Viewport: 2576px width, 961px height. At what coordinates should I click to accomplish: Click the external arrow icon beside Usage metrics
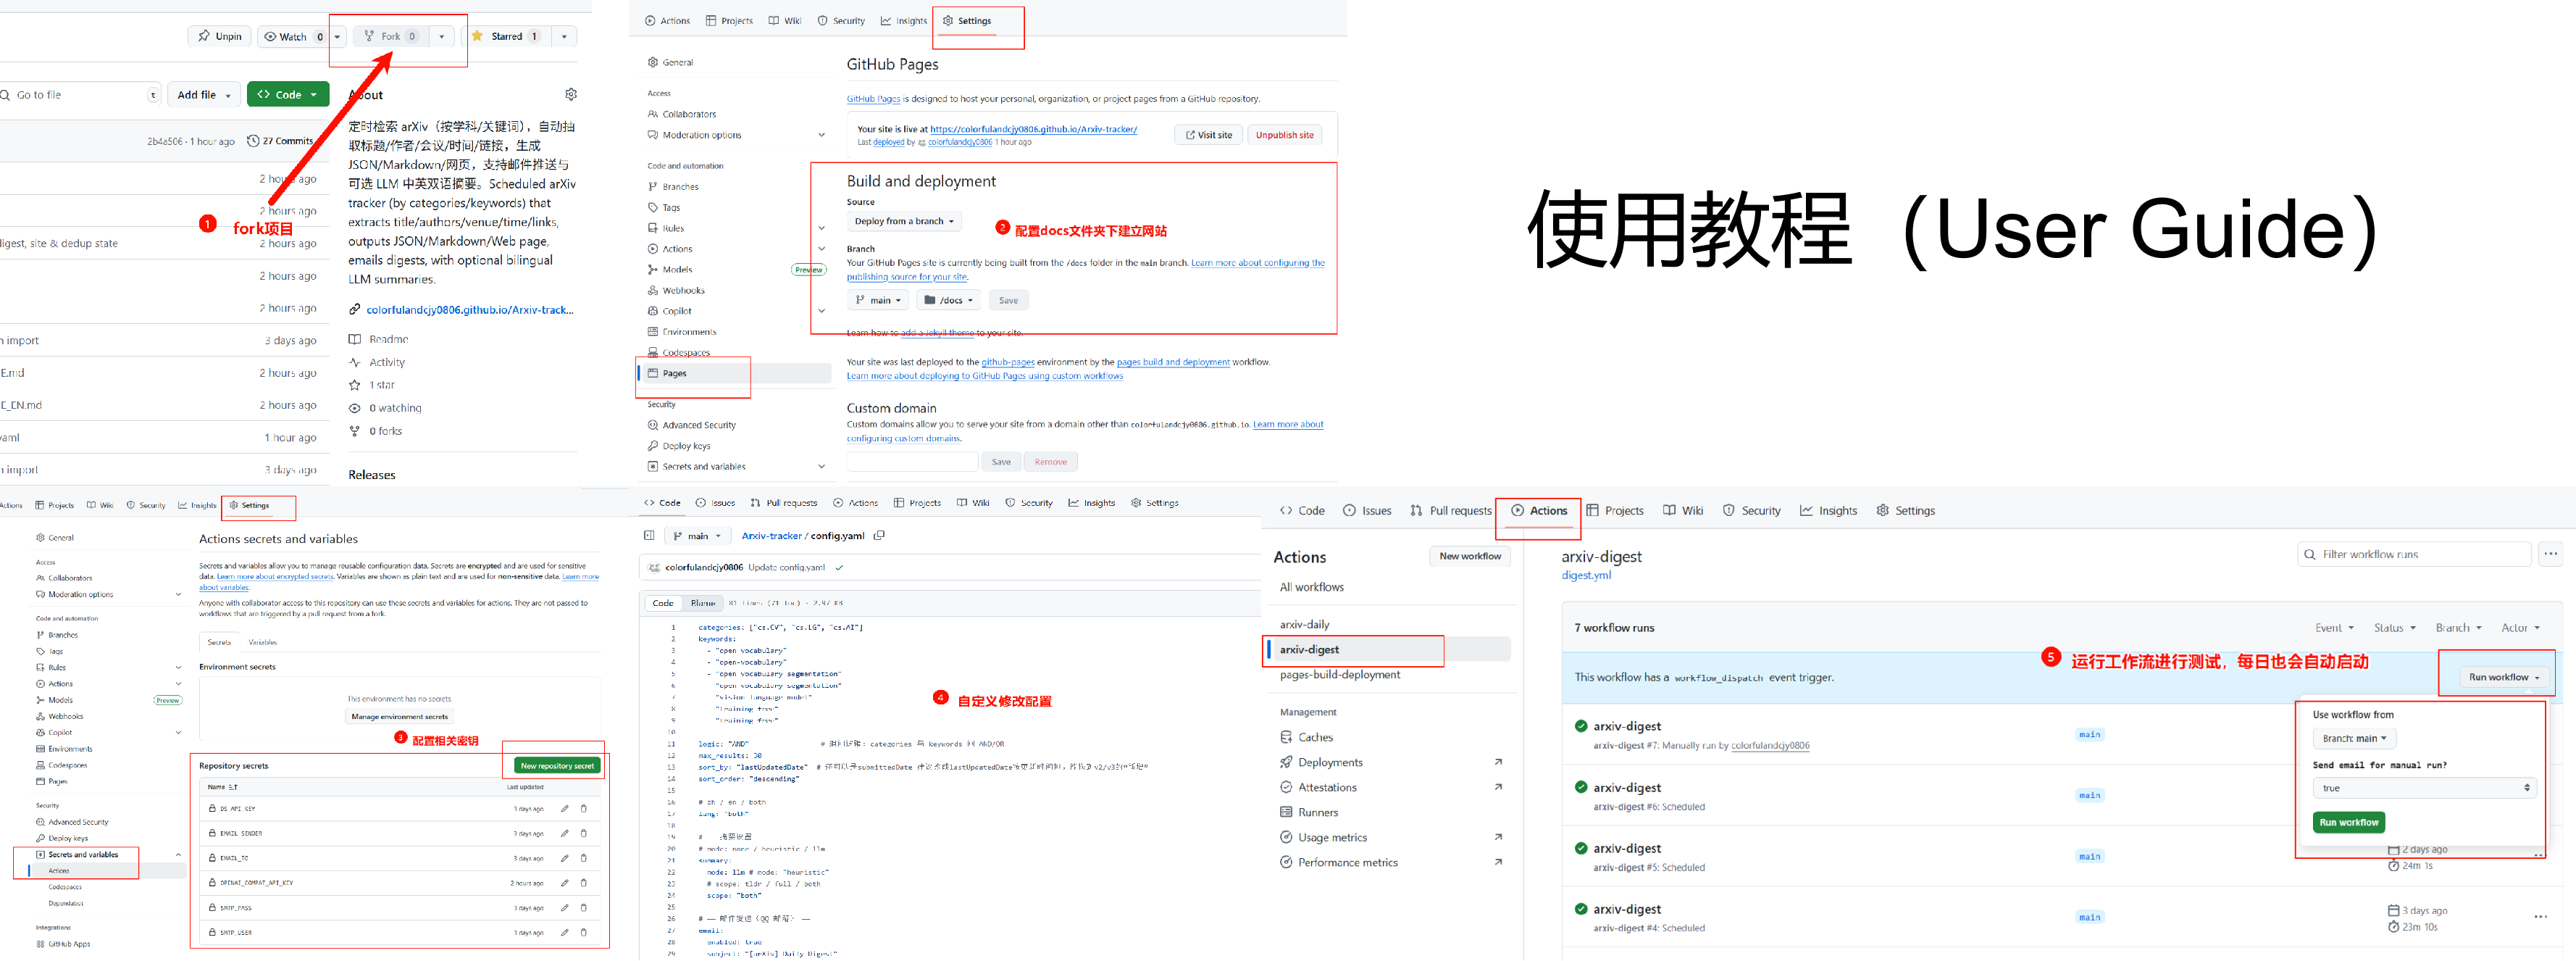[1498, 837]
